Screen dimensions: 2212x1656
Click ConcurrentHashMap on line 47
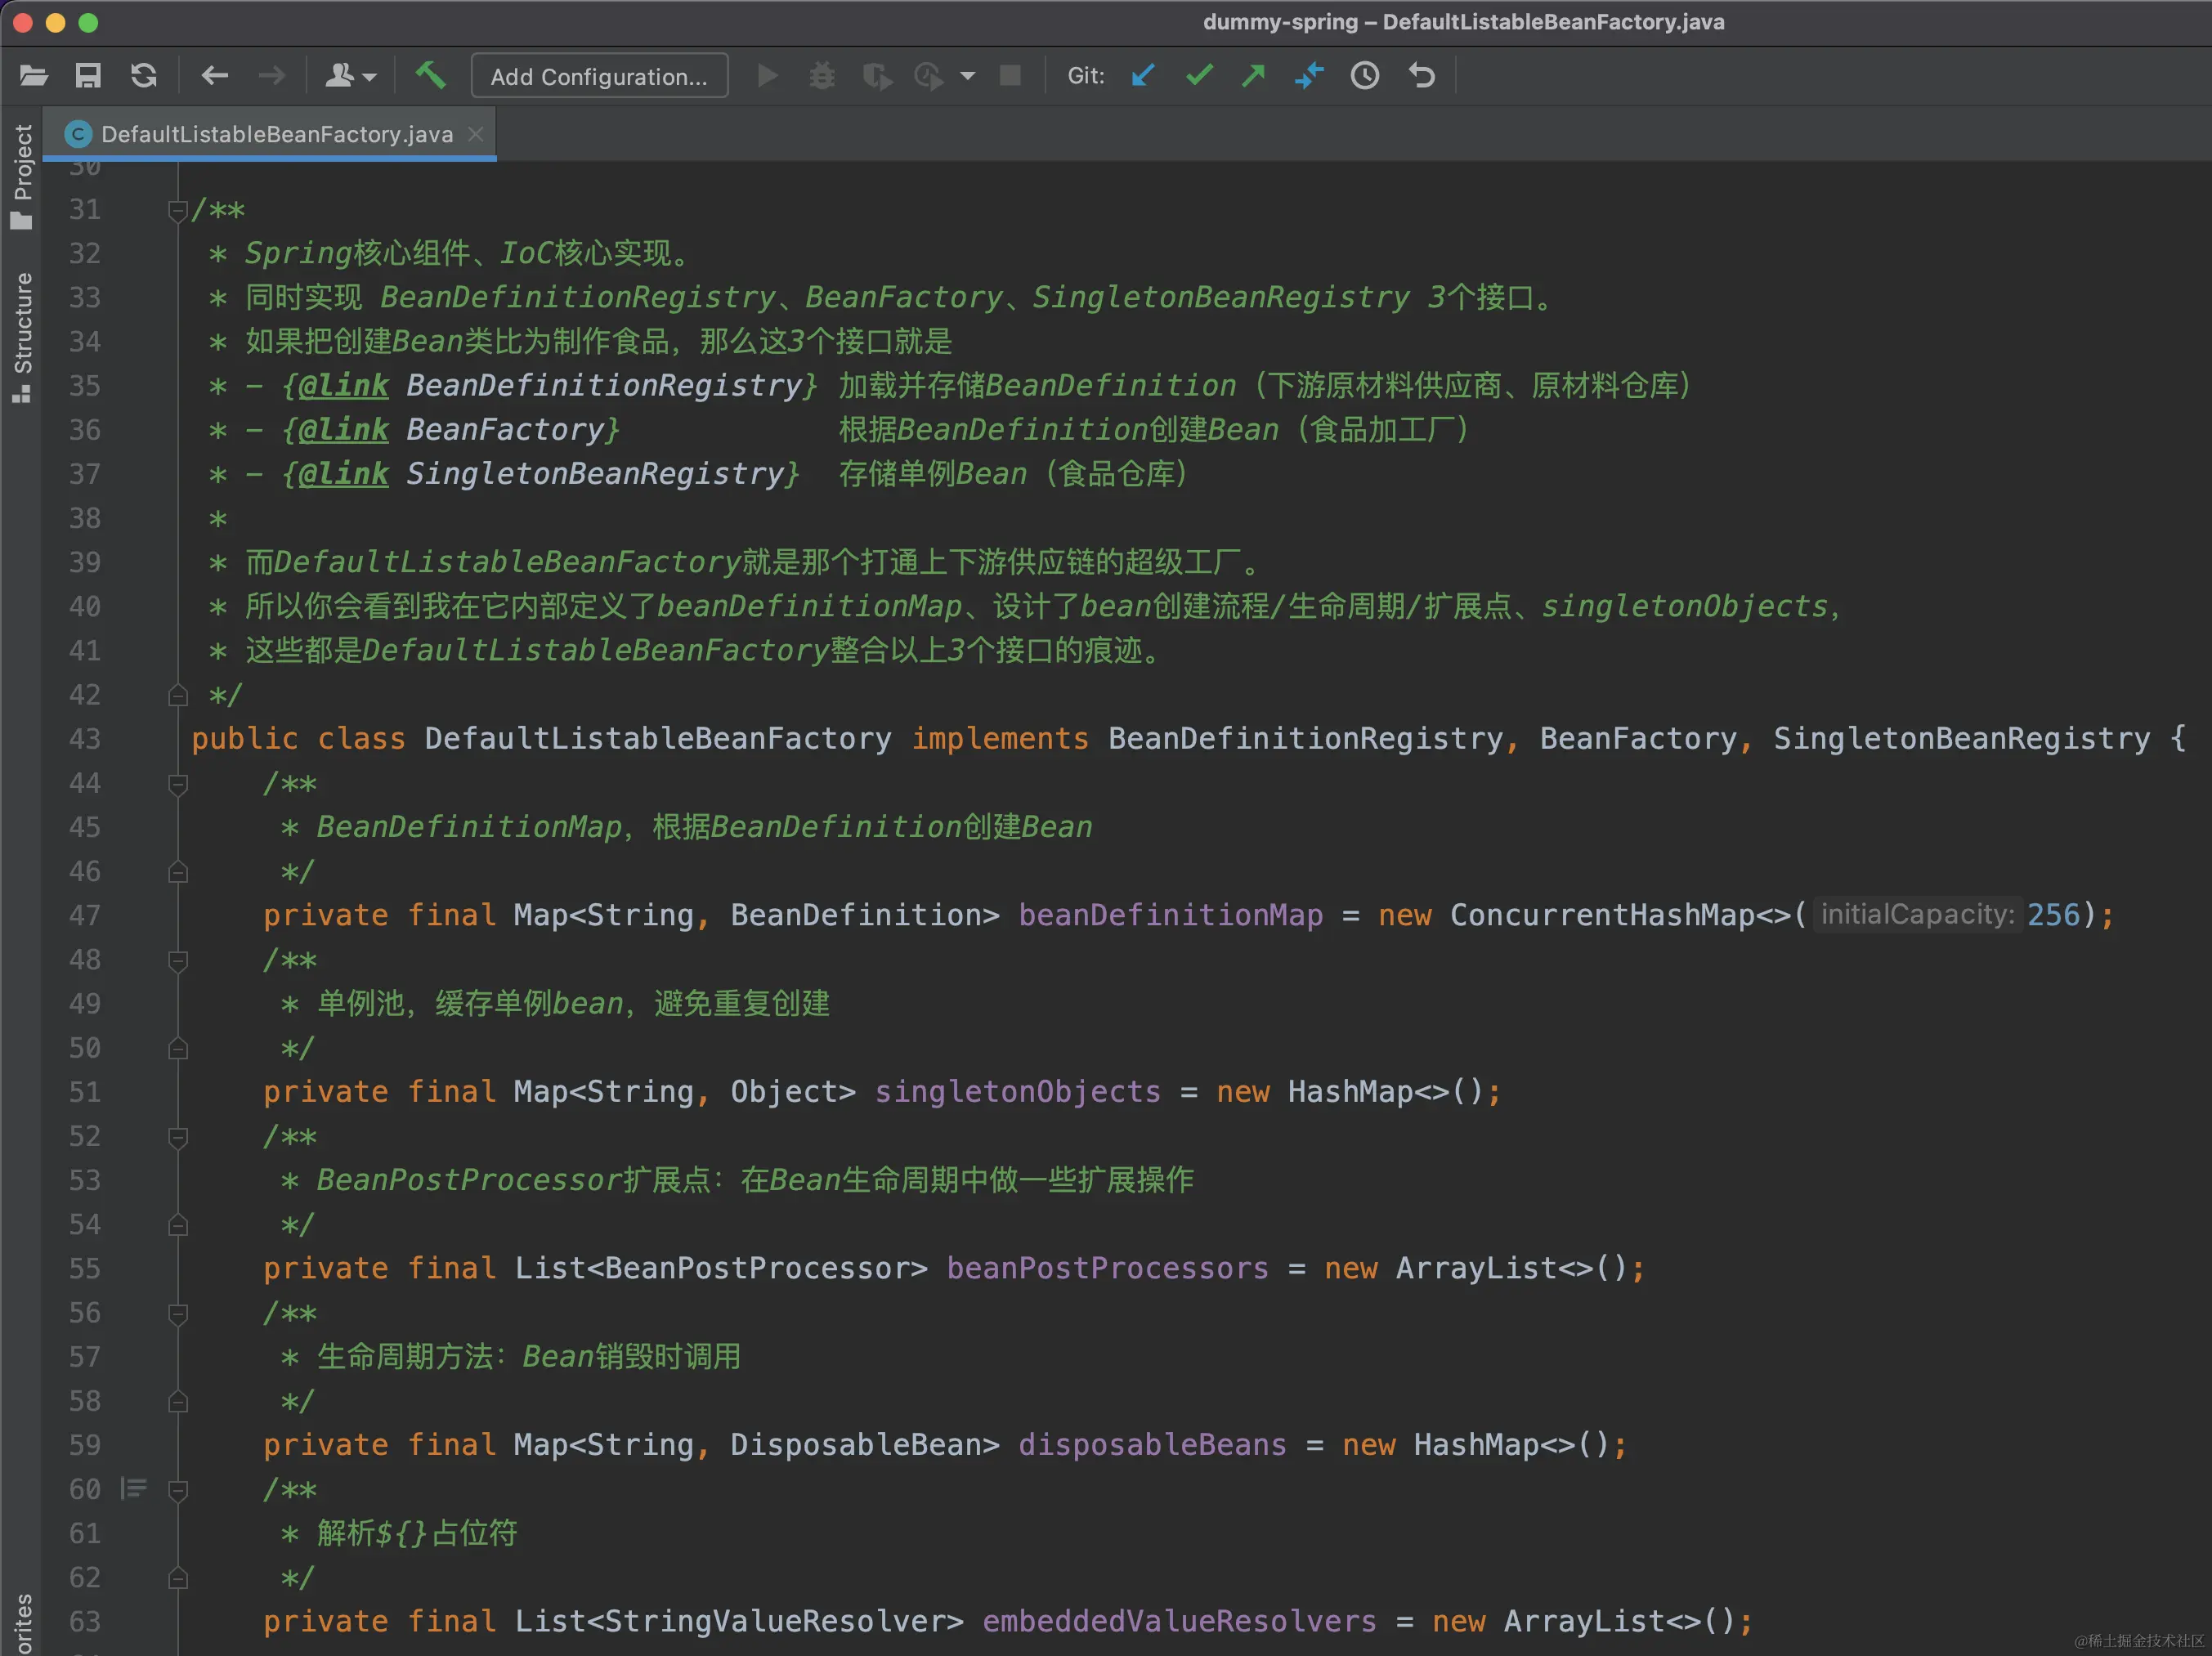1602,915
